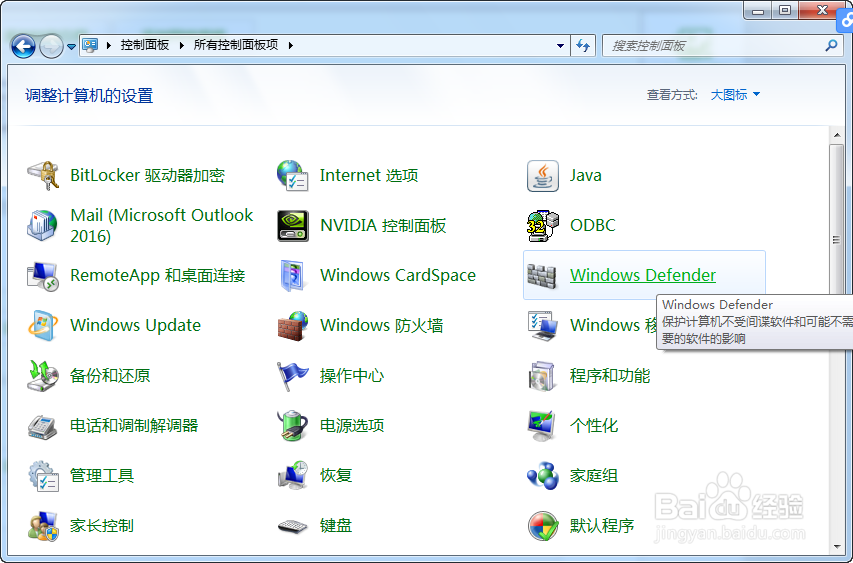Click the Windows 防火墙 firewall icon
The width and height of the screenshot is (853, 563).
click(293, 326)
